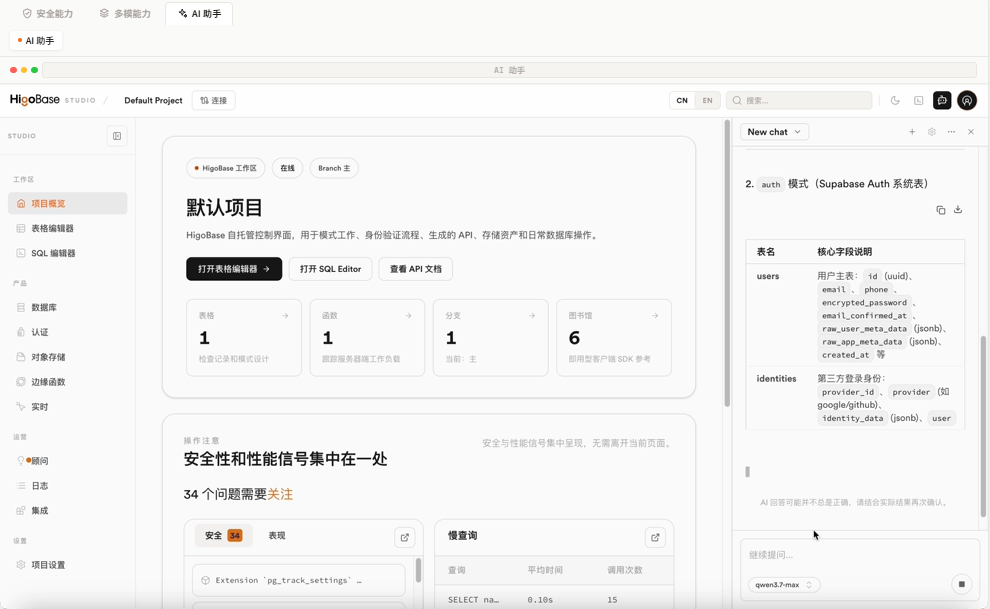Image resolution: width=990 pixels, height=609 pixels.
Task: Click the 在线 status badge
Action: [x=287, y=169]
